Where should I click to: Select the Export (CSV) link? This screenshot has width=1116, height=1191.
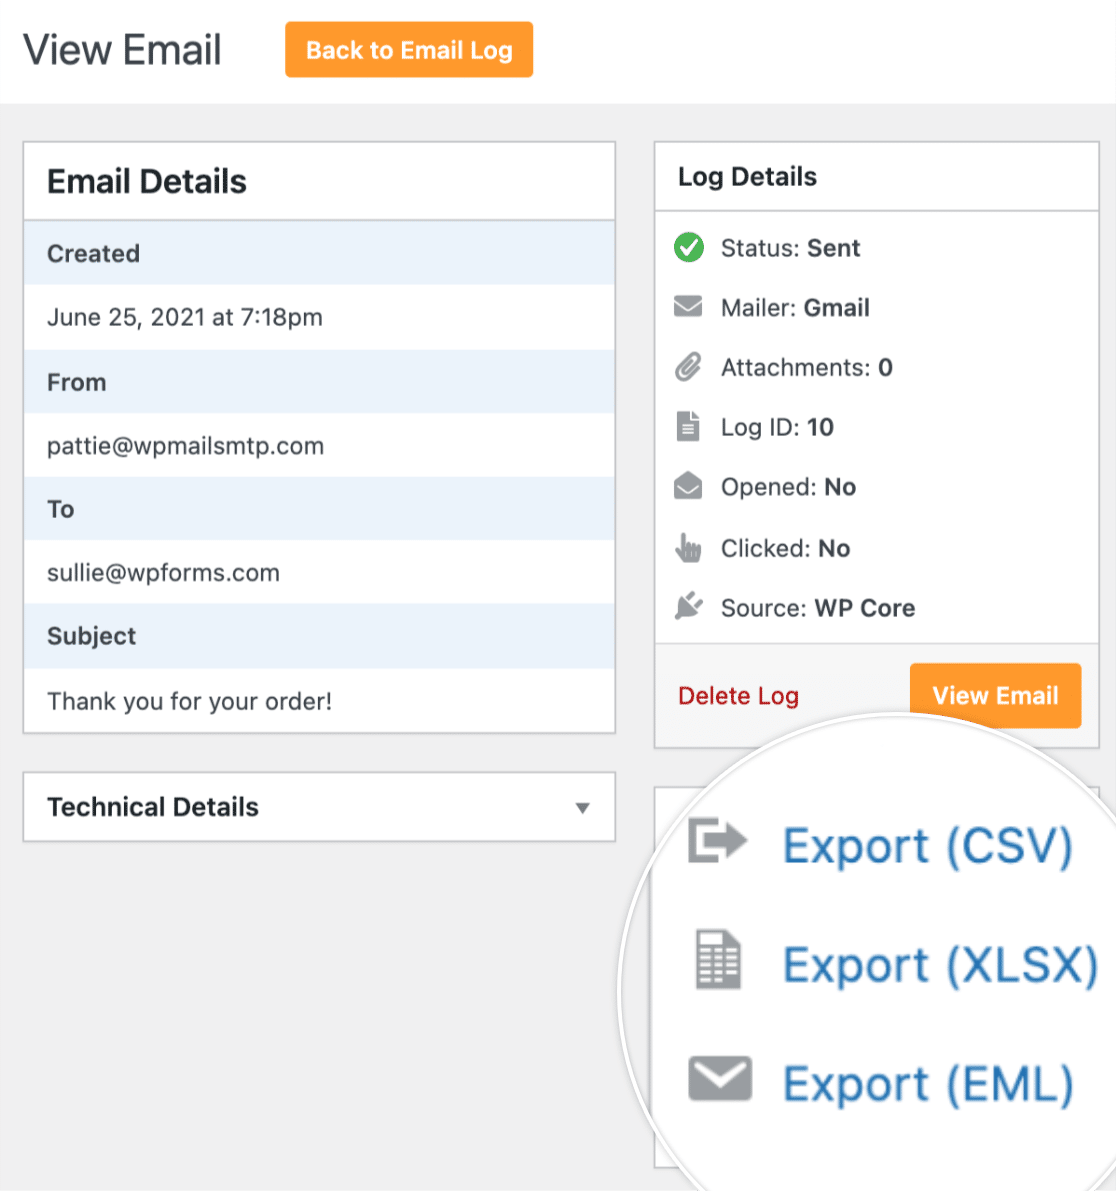click(928, 845)
